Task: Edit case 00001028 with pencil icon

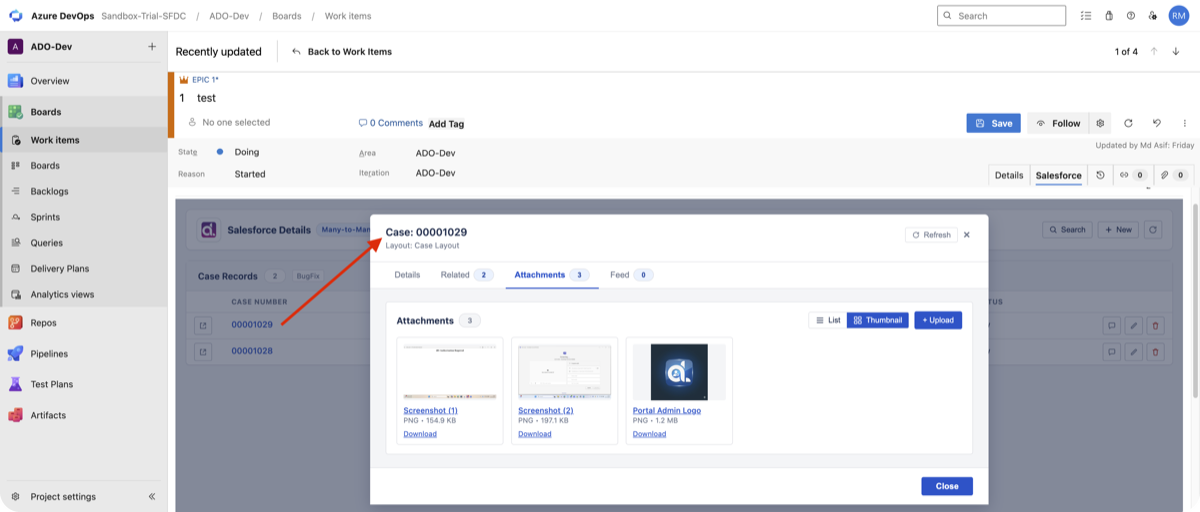Action: 1133,351
